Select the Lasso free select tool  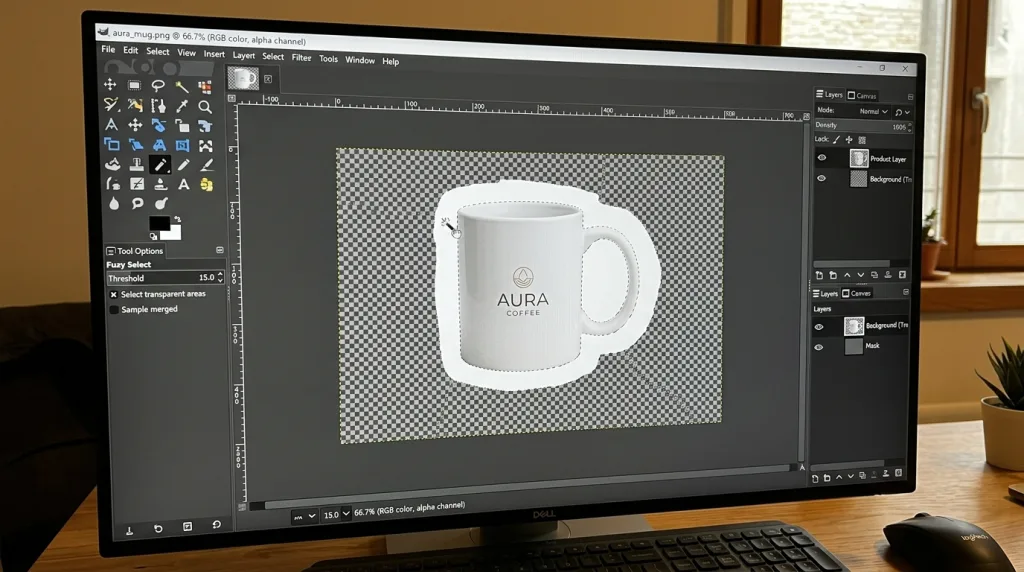tap(158, 86)
